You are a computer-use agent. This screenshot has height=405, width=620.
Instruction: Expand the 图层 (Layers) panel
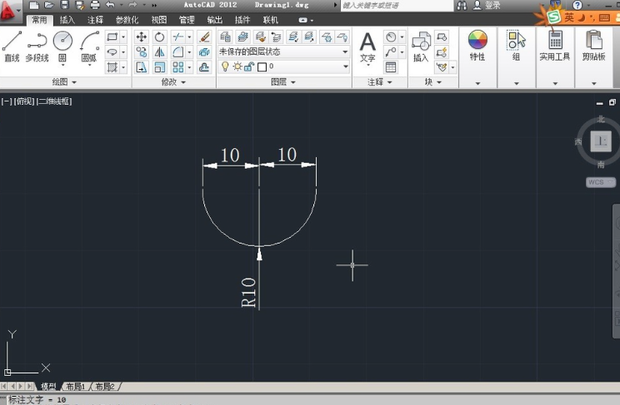click(x=283, y=82)
